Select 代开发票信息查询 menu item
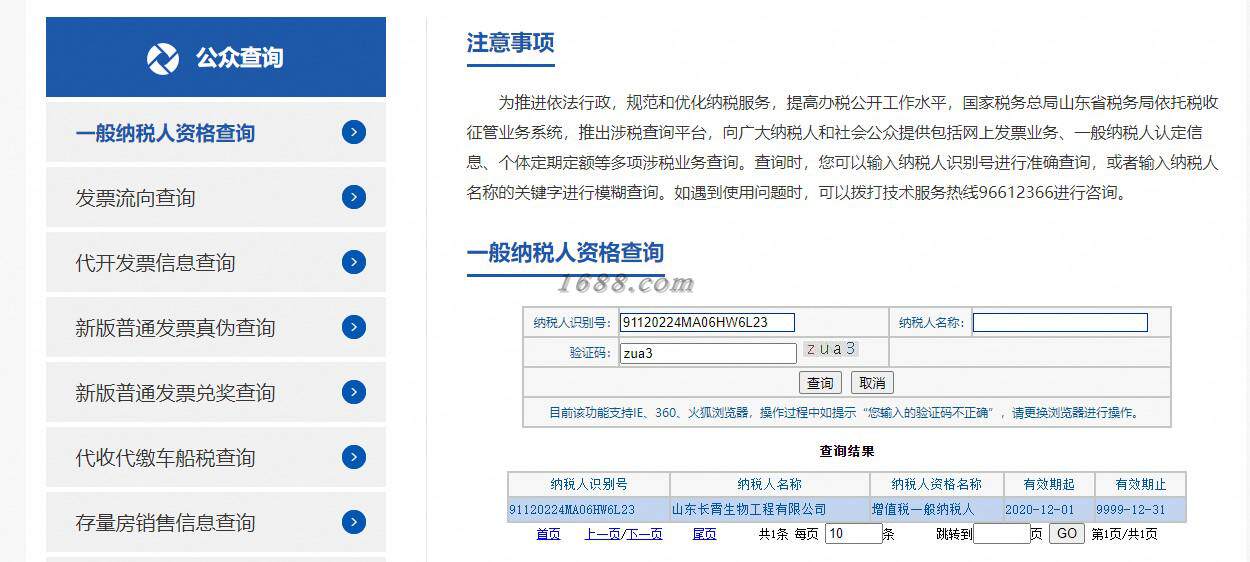The width and height of the screenshot is (1250, 562). pos(216,262)
